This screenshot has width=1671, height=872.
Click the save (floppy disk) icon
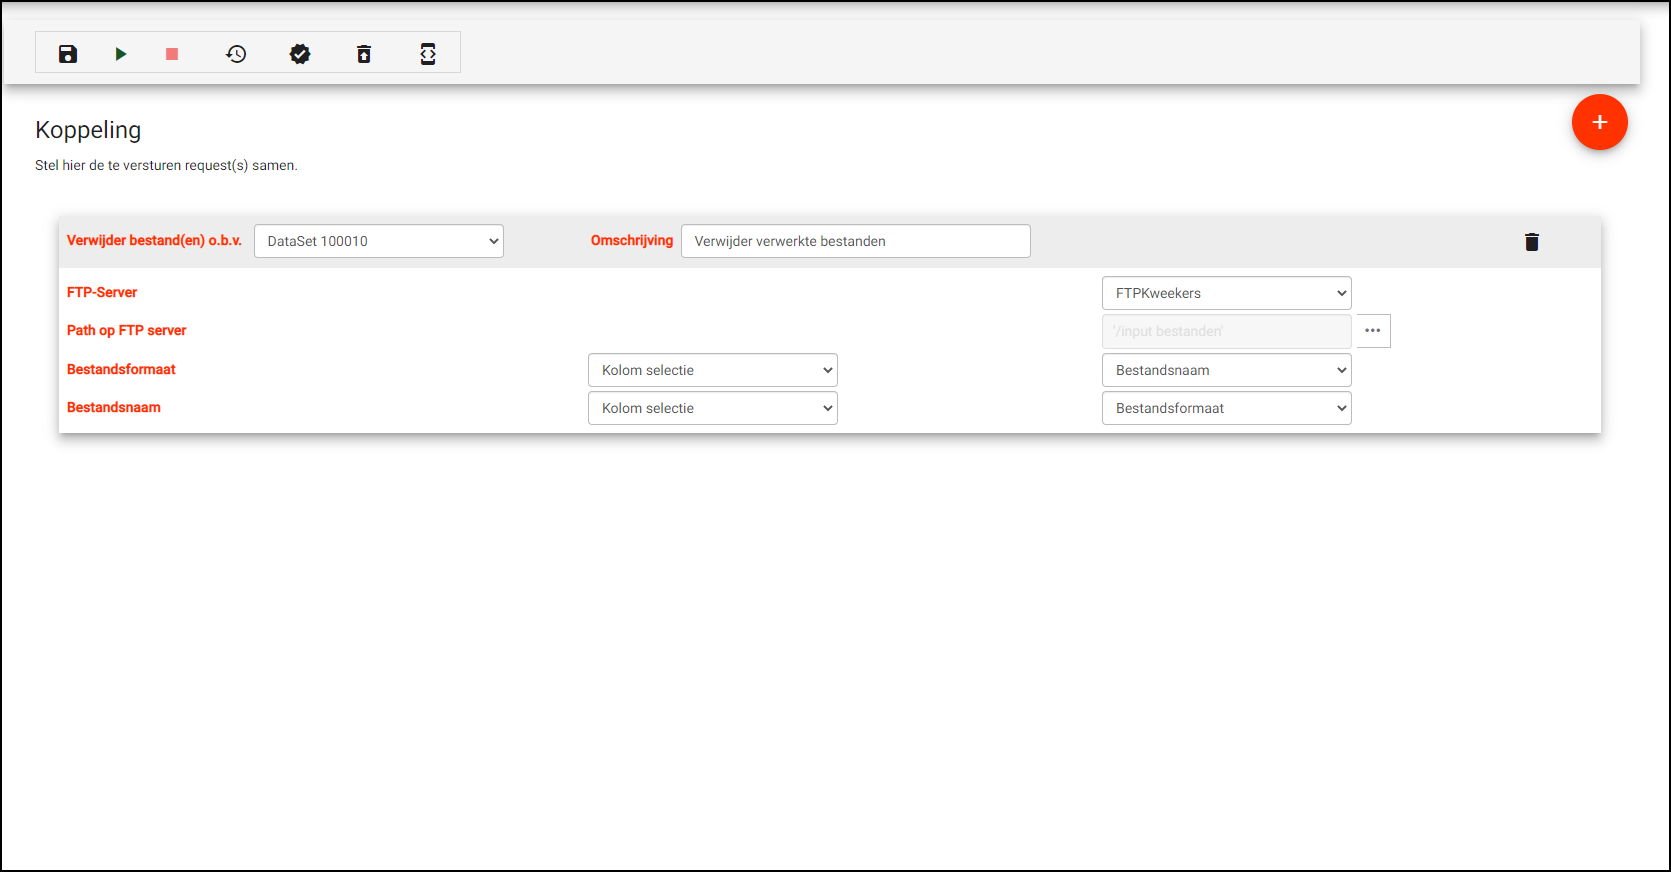point(68,54)
